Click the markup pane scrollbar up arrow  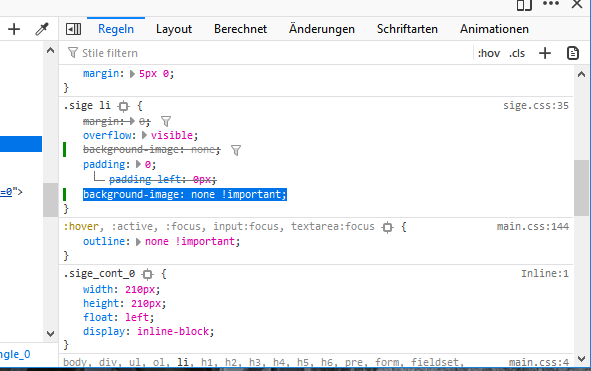[50, 51]
